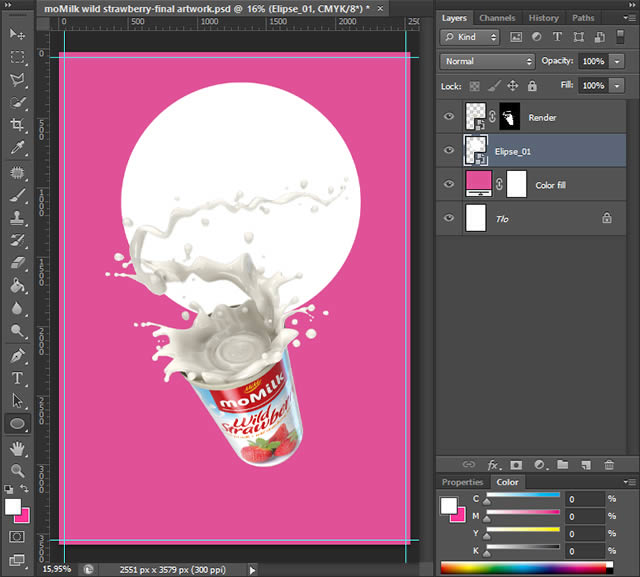Click the foreground color swatch in toolbar
This screenshot has width=640, height=577.
pyautogui.click(x=13, y=507)
